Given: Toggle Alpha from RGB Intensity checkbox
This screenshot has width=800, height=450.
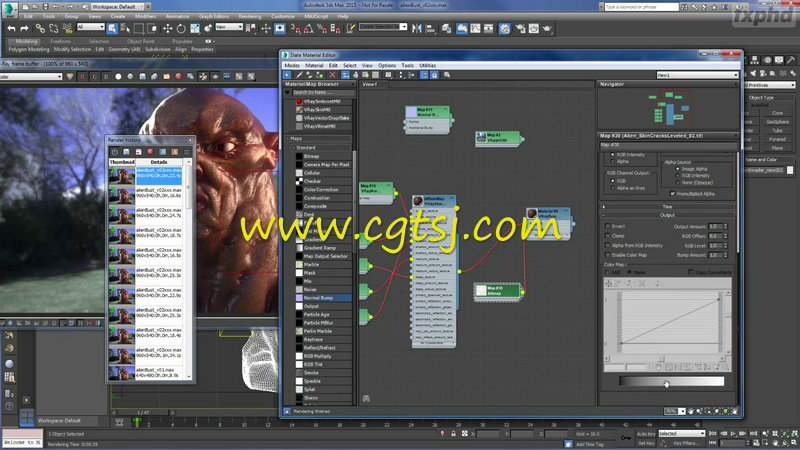Looking at the screenshot, I should pos(608,245).
